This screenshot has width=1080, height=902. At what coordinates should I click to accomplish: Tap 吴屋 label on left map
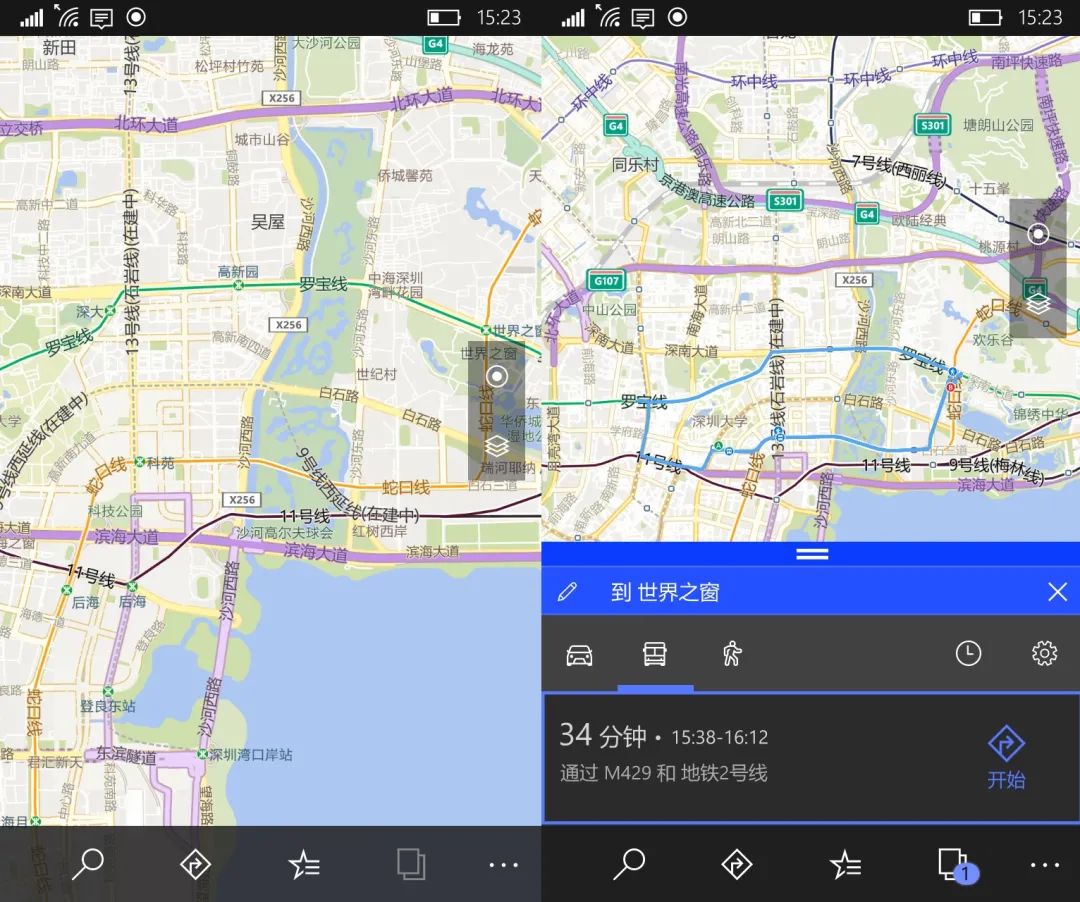pyautogui.click(x=268, y=222)
